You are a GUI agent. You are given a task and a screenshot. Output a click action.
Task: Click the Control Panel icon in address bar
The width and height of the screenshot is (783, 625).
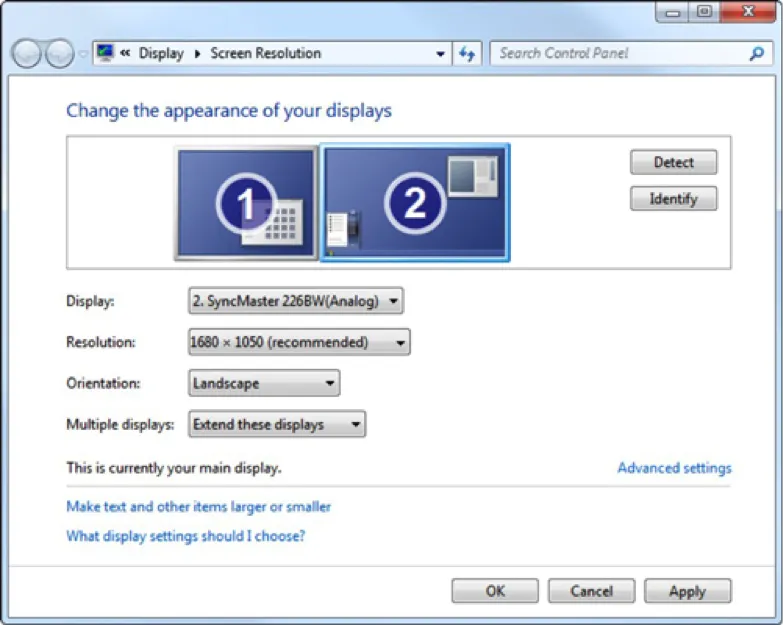point(104,54)
